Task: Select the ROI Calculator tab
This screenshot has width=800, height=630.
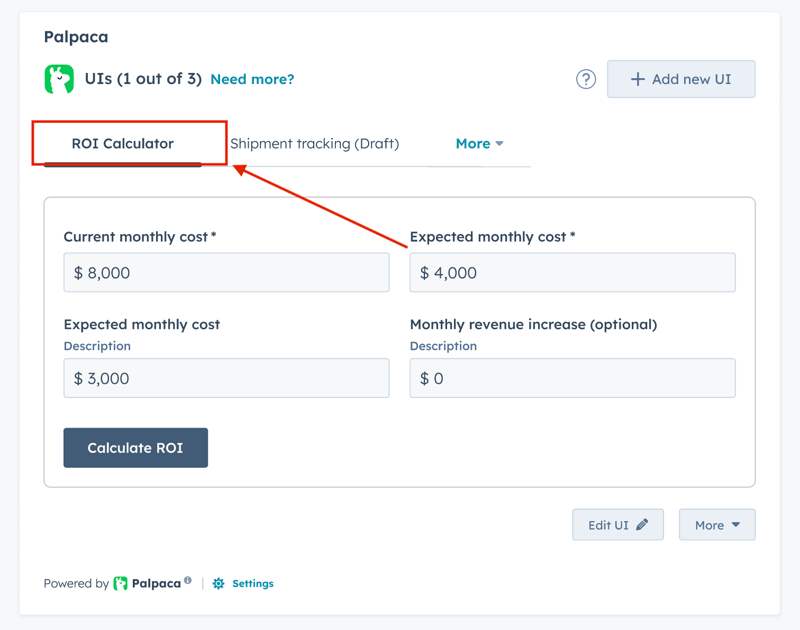Action: tap(123, 143)
